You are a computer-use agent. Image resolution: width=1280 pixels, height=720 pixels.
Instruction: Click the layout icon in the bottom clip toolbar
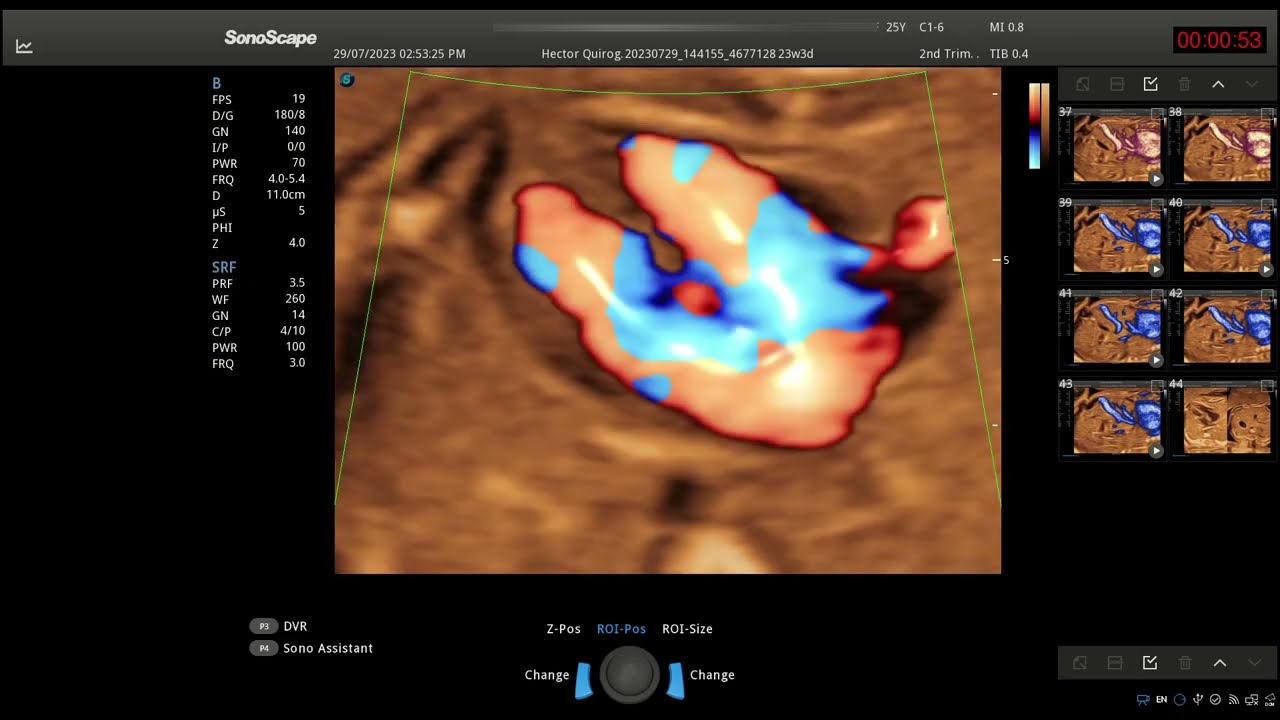(1115, 663)
